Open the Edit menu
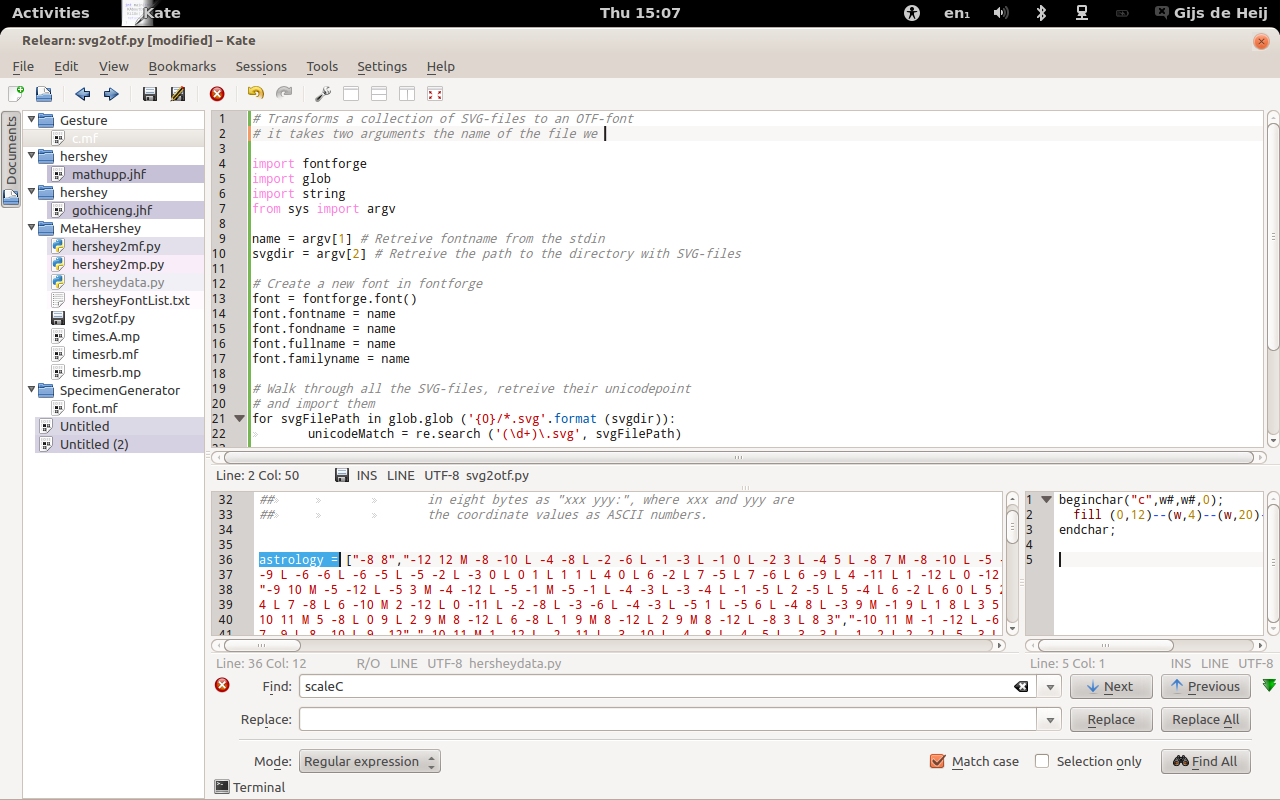Image resolution: width=1280 pixels, height=800 pixels. 66,66
